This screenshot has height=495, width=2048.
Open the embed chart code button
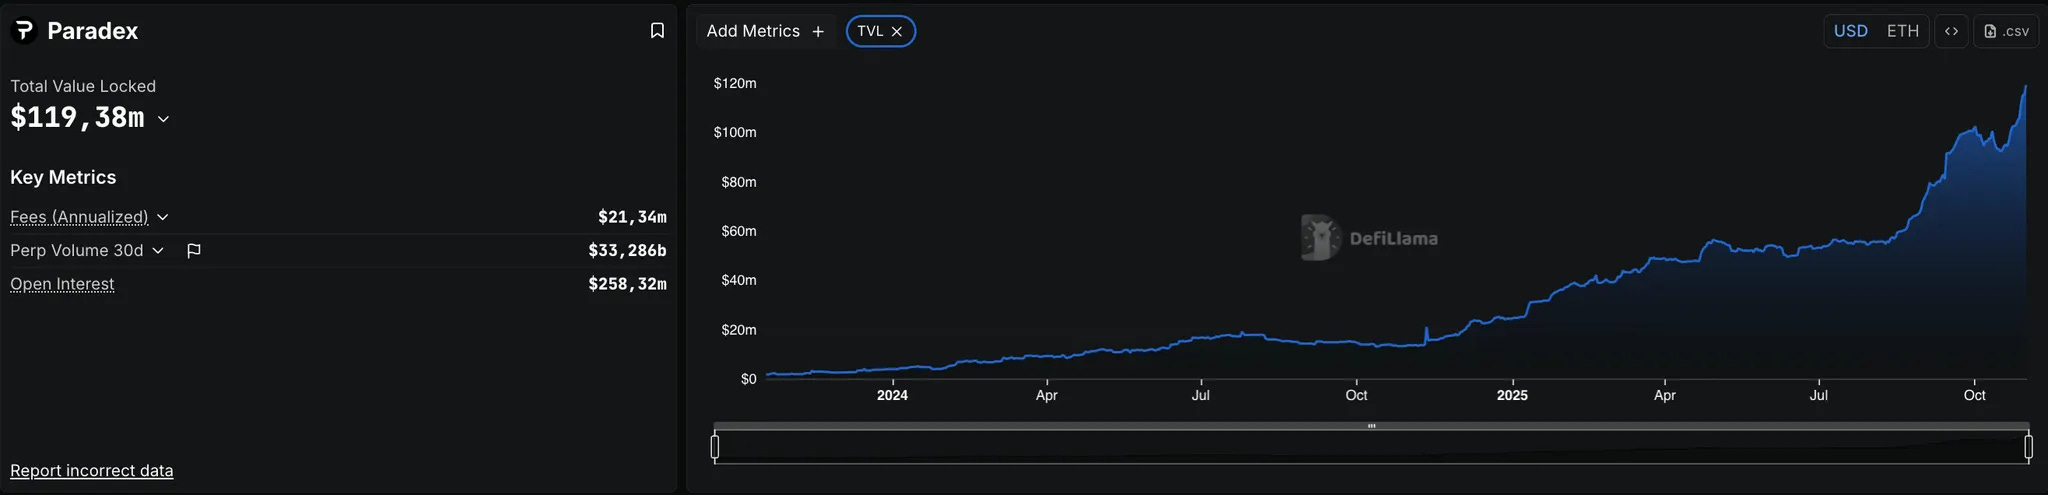(x=1951, y=31)
